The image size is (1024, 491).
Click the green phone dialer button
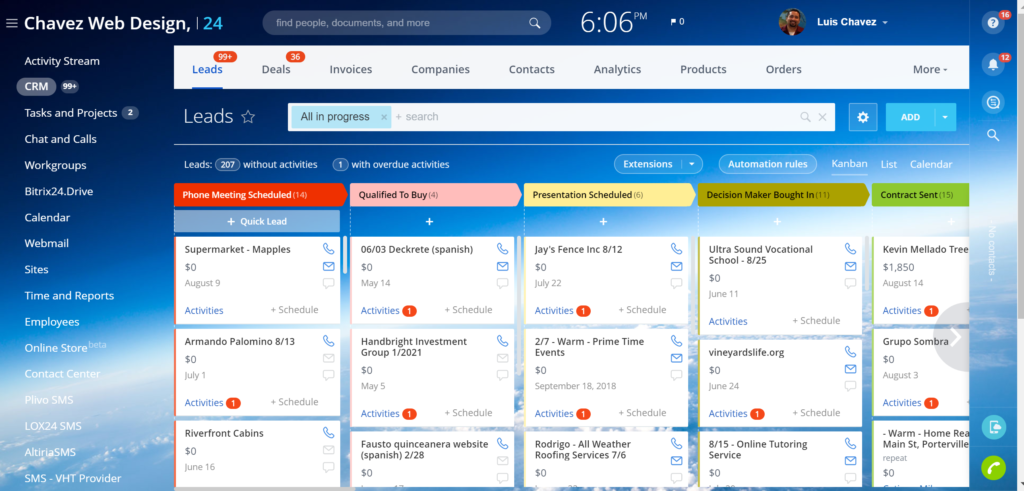993,467
